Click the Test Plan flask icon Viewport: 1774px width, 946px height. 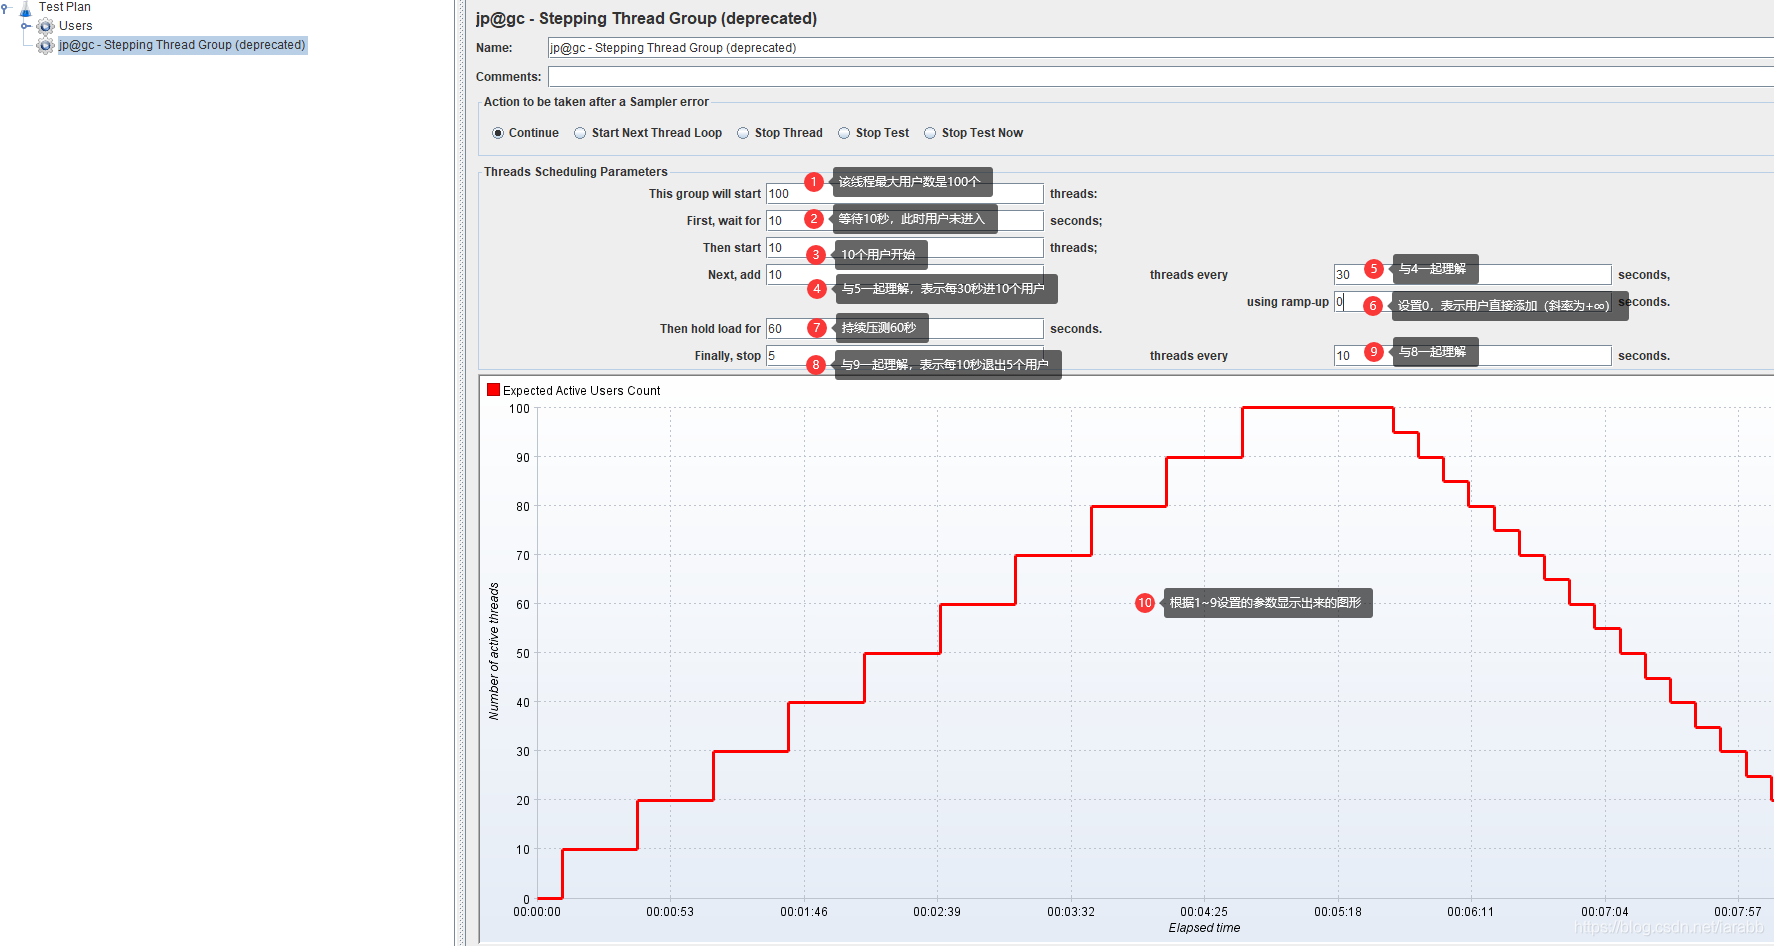click(25, 8)
